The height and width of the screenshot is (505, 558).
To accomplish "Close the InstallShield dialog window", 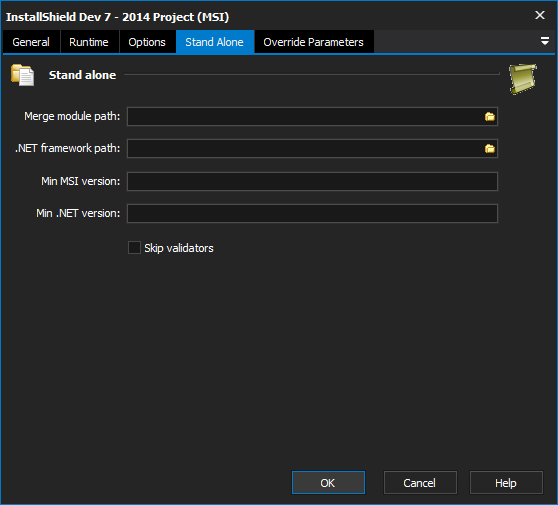I will (539, 15).
